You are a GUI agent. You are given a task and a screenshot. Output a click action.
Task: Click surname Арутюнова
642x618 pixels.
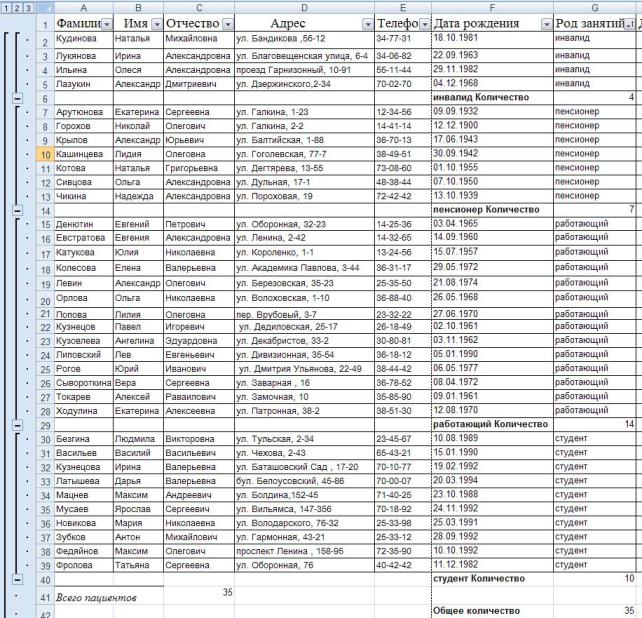click(81, 112)
